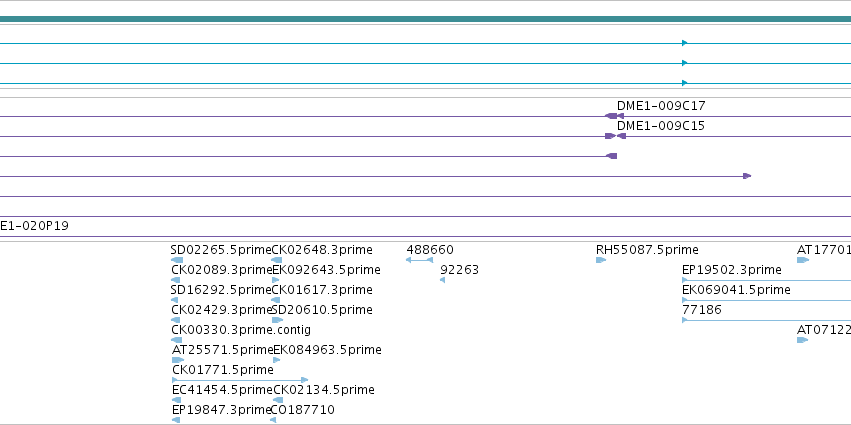The height and width of the screenshot is (425, 851).
Task: Select the CO187710 feature label
Action: click(302, 410)
